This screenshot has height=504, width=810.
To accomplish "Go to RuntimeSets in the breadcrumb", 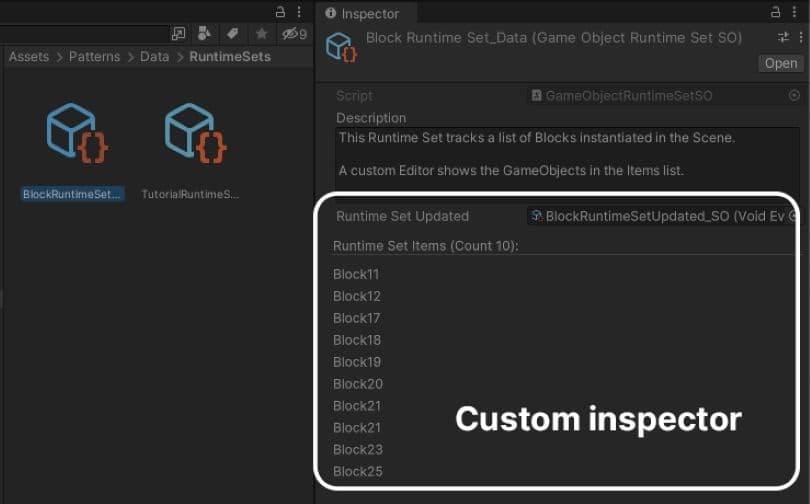I will point(230,56).
